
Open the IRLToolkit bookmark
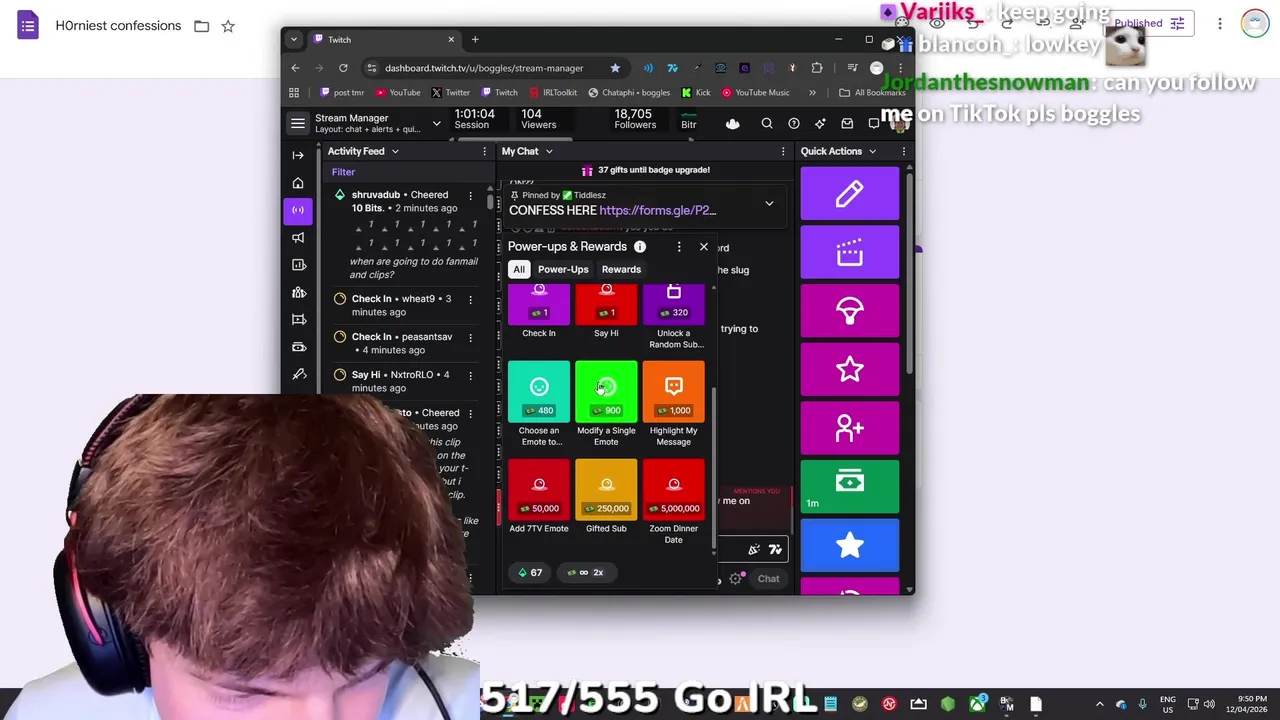pos(552,93)
